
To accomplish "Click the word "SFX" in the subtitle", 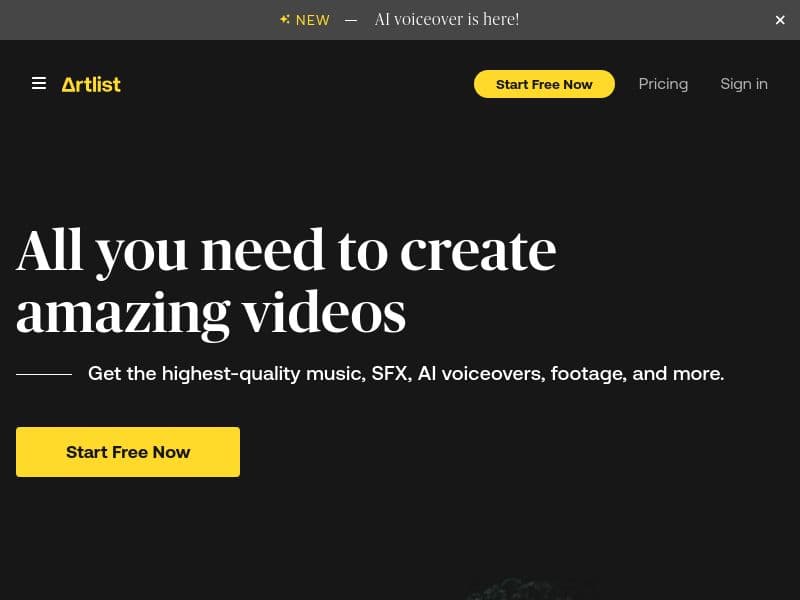I will (x=390, y=374).
